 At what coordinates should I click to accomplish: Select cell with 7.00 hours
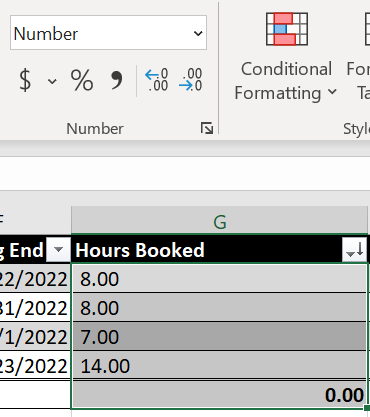coord(219,337)
